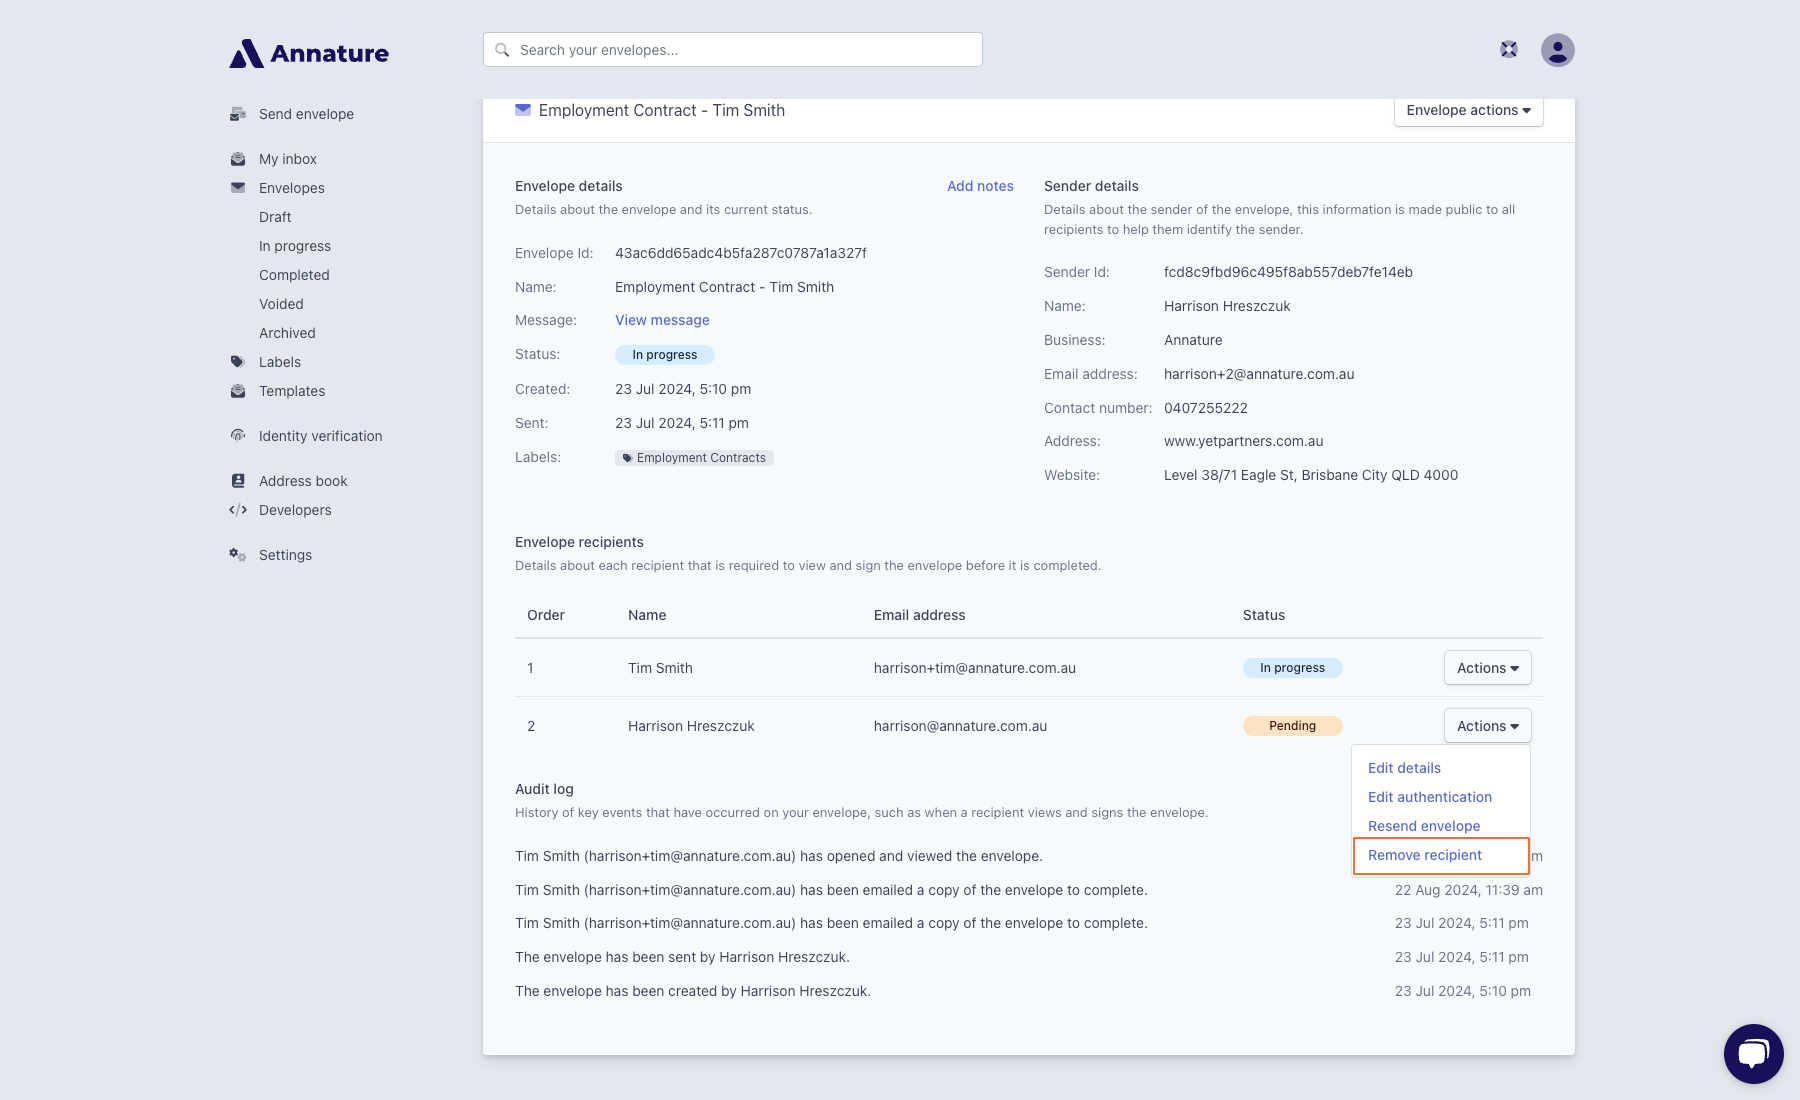Viewport: 1800px width, 1100px height.
Task: Click Tim Smith's In progress status badge
Action: [x=1292, y=668]
